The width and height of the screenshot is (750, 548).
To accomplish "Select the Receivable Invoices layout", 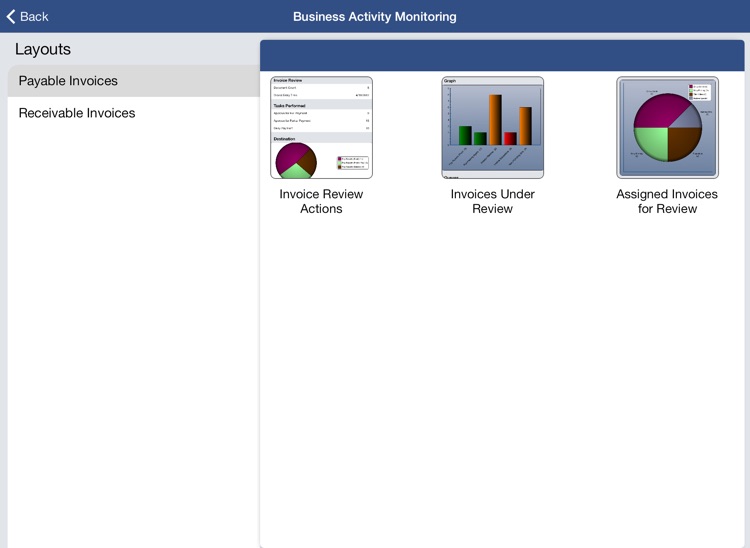I will (x=134, y=113).
